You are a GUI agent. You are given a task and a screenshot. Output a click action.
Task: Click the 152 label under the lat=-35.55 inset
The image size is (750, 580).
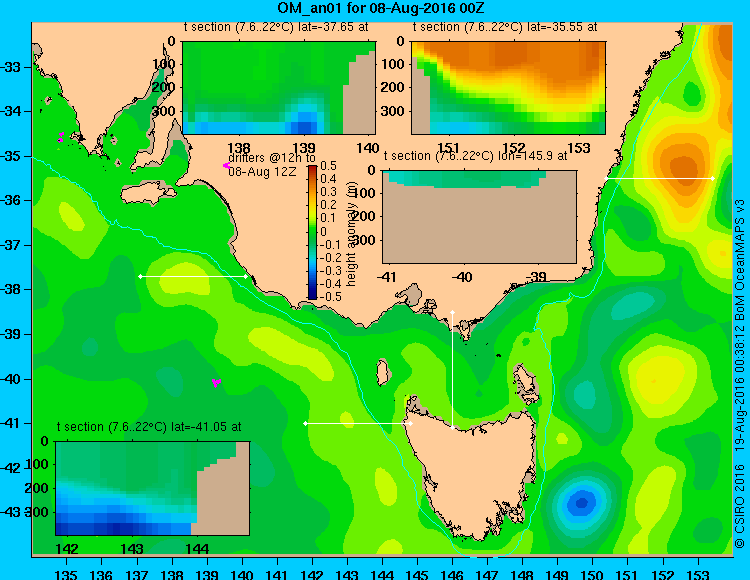point(514,148)
